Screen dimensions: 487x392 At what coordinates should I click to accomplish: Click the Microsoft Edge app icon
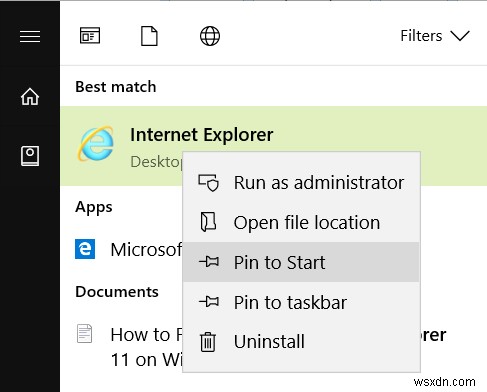click(x=85, y=249)
